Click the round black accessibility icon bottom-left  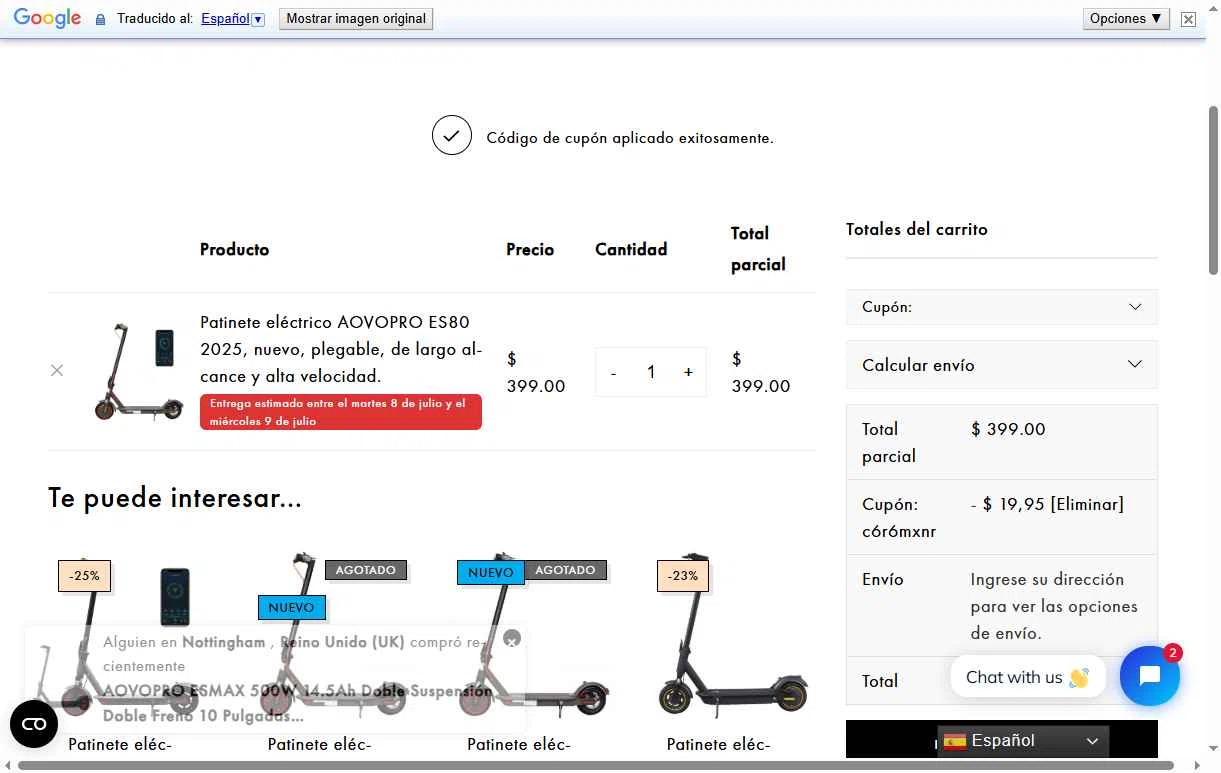34,724
